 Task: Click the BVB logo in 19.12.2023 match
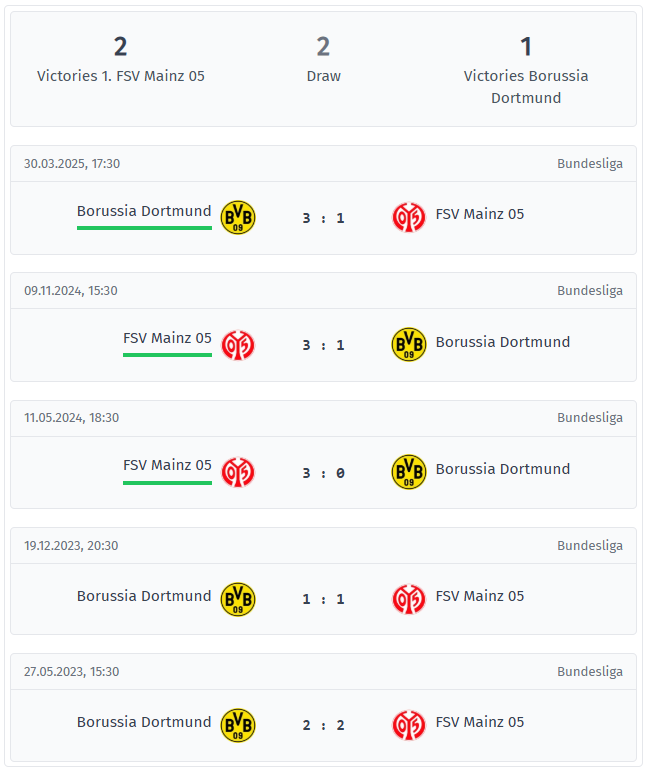(238, 599)
